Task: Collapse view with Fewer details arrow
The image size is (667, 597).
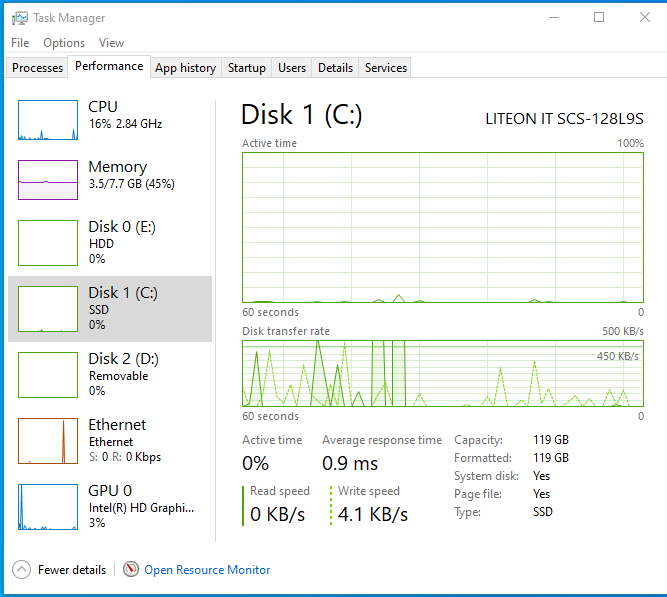Action: point(22,570)
